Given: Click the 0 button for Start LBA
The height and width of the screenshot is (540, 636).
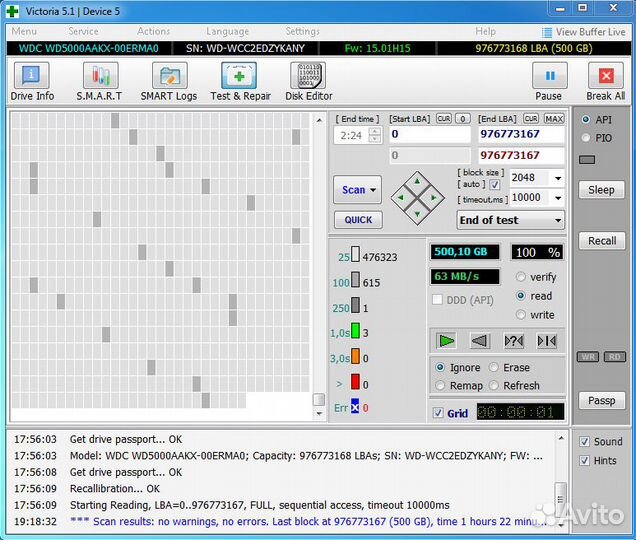Looking at the screenshot, I should click(x=463, y=118).
